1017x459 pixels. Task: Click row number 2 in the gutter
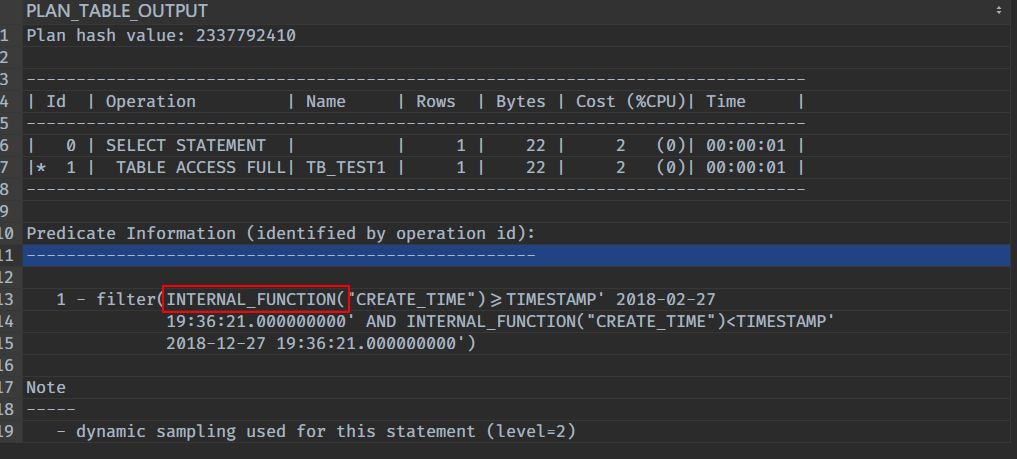click(6, 57)
